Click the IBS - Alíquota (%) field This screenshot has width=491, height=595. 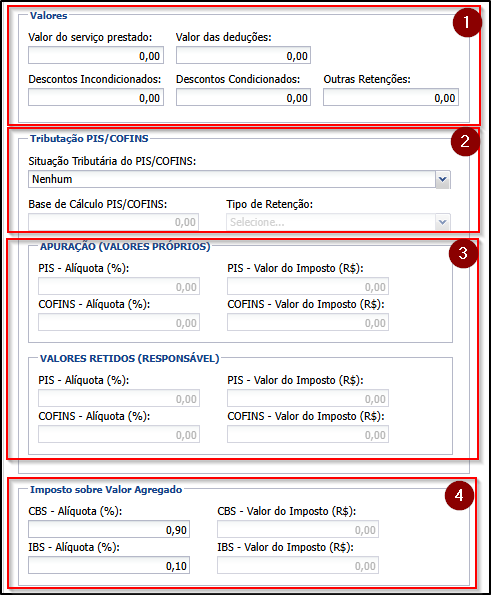click(x=109, y=565)
